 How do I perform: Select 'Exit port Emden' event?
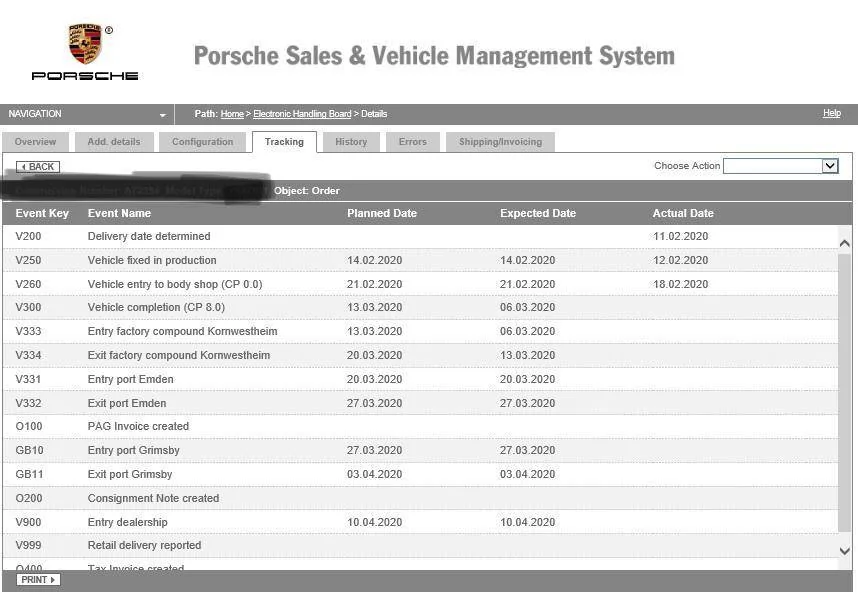coord(127,403)
